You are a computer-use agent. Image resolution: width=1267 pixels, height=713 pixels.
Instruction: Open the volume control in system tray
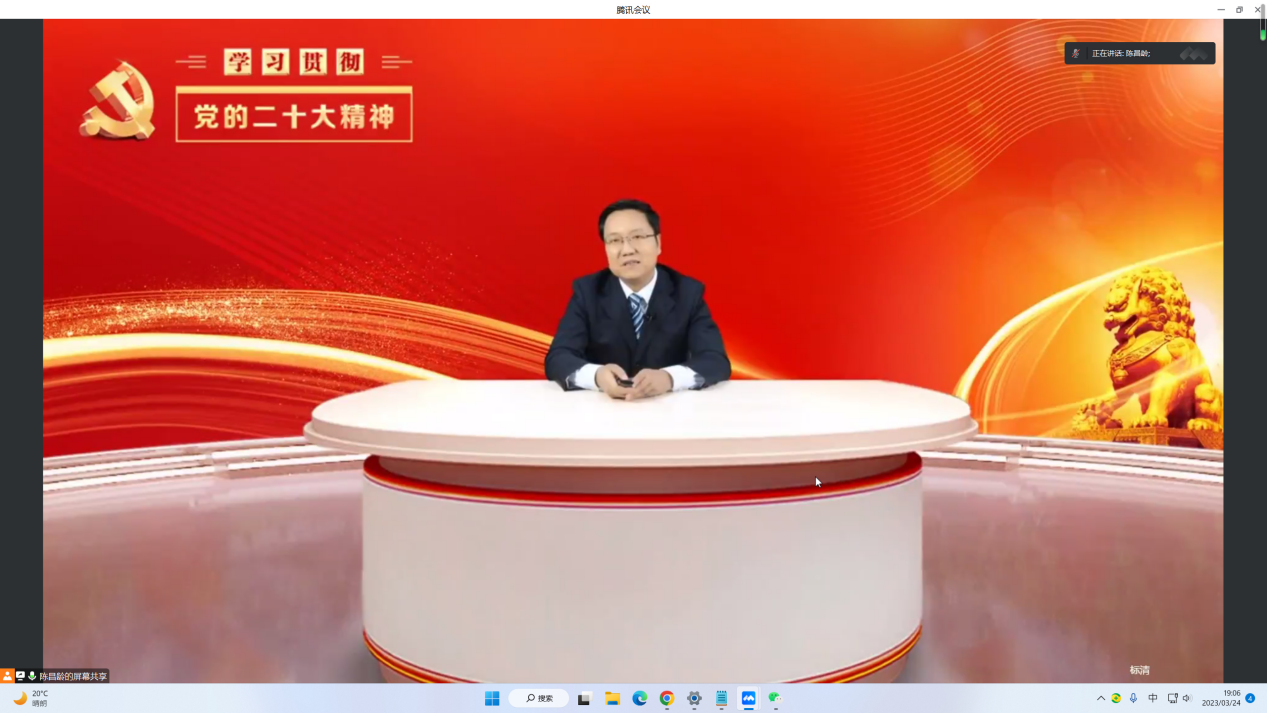pyautogui.click(x=1187, y=698)
